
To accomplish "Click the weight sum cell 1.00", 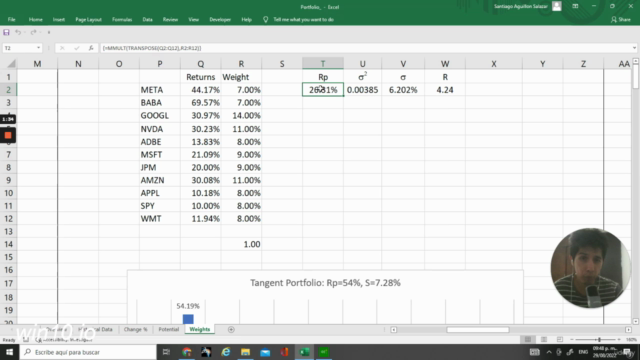I will pos(241,244).
